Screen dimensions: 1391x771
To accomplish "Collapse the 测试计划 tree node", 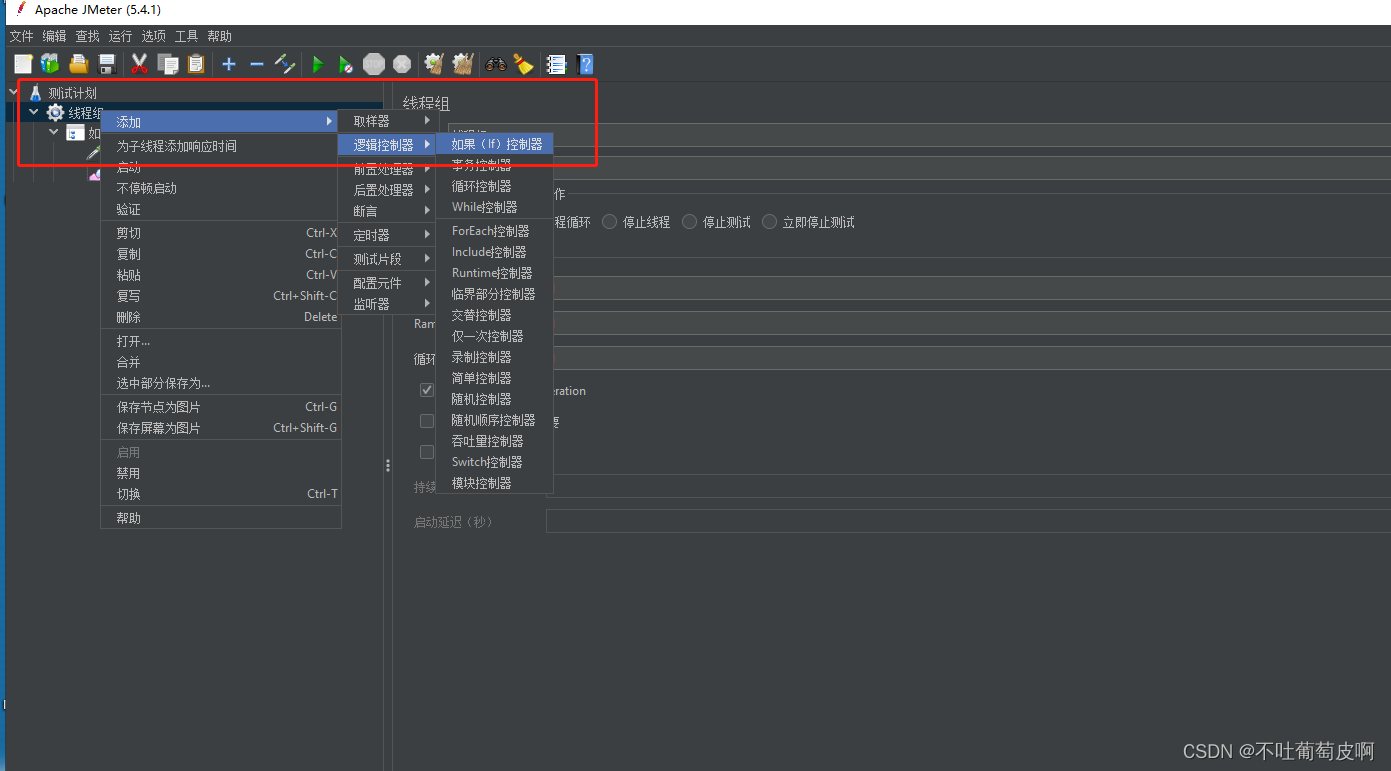I will pos(14,92).
